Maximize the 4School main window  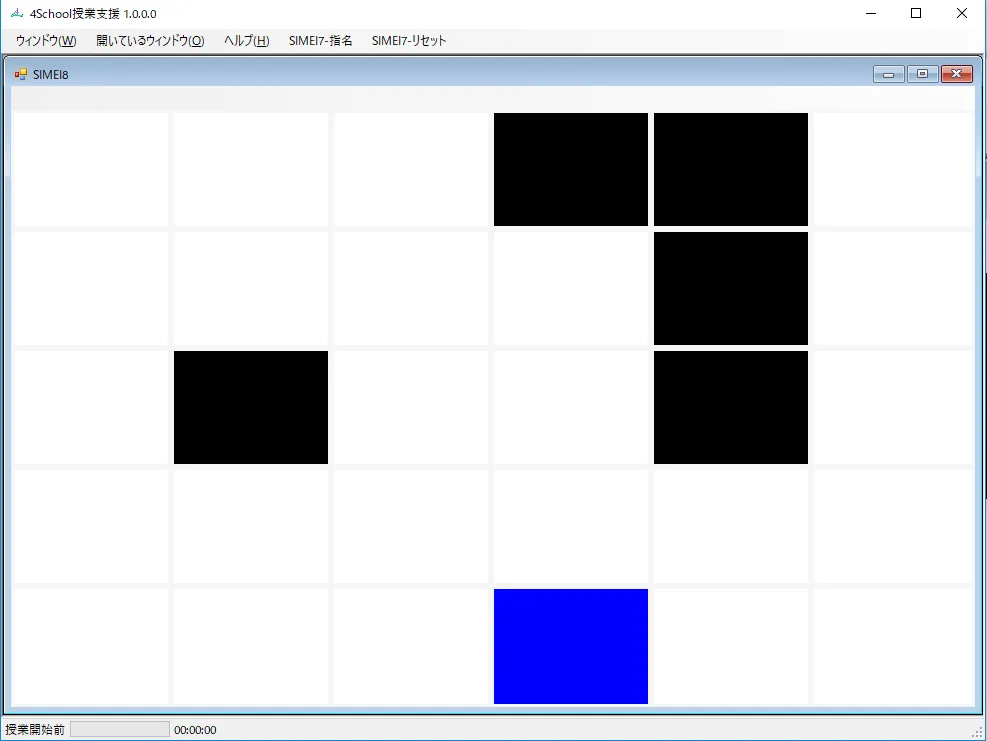coord(916,13)
